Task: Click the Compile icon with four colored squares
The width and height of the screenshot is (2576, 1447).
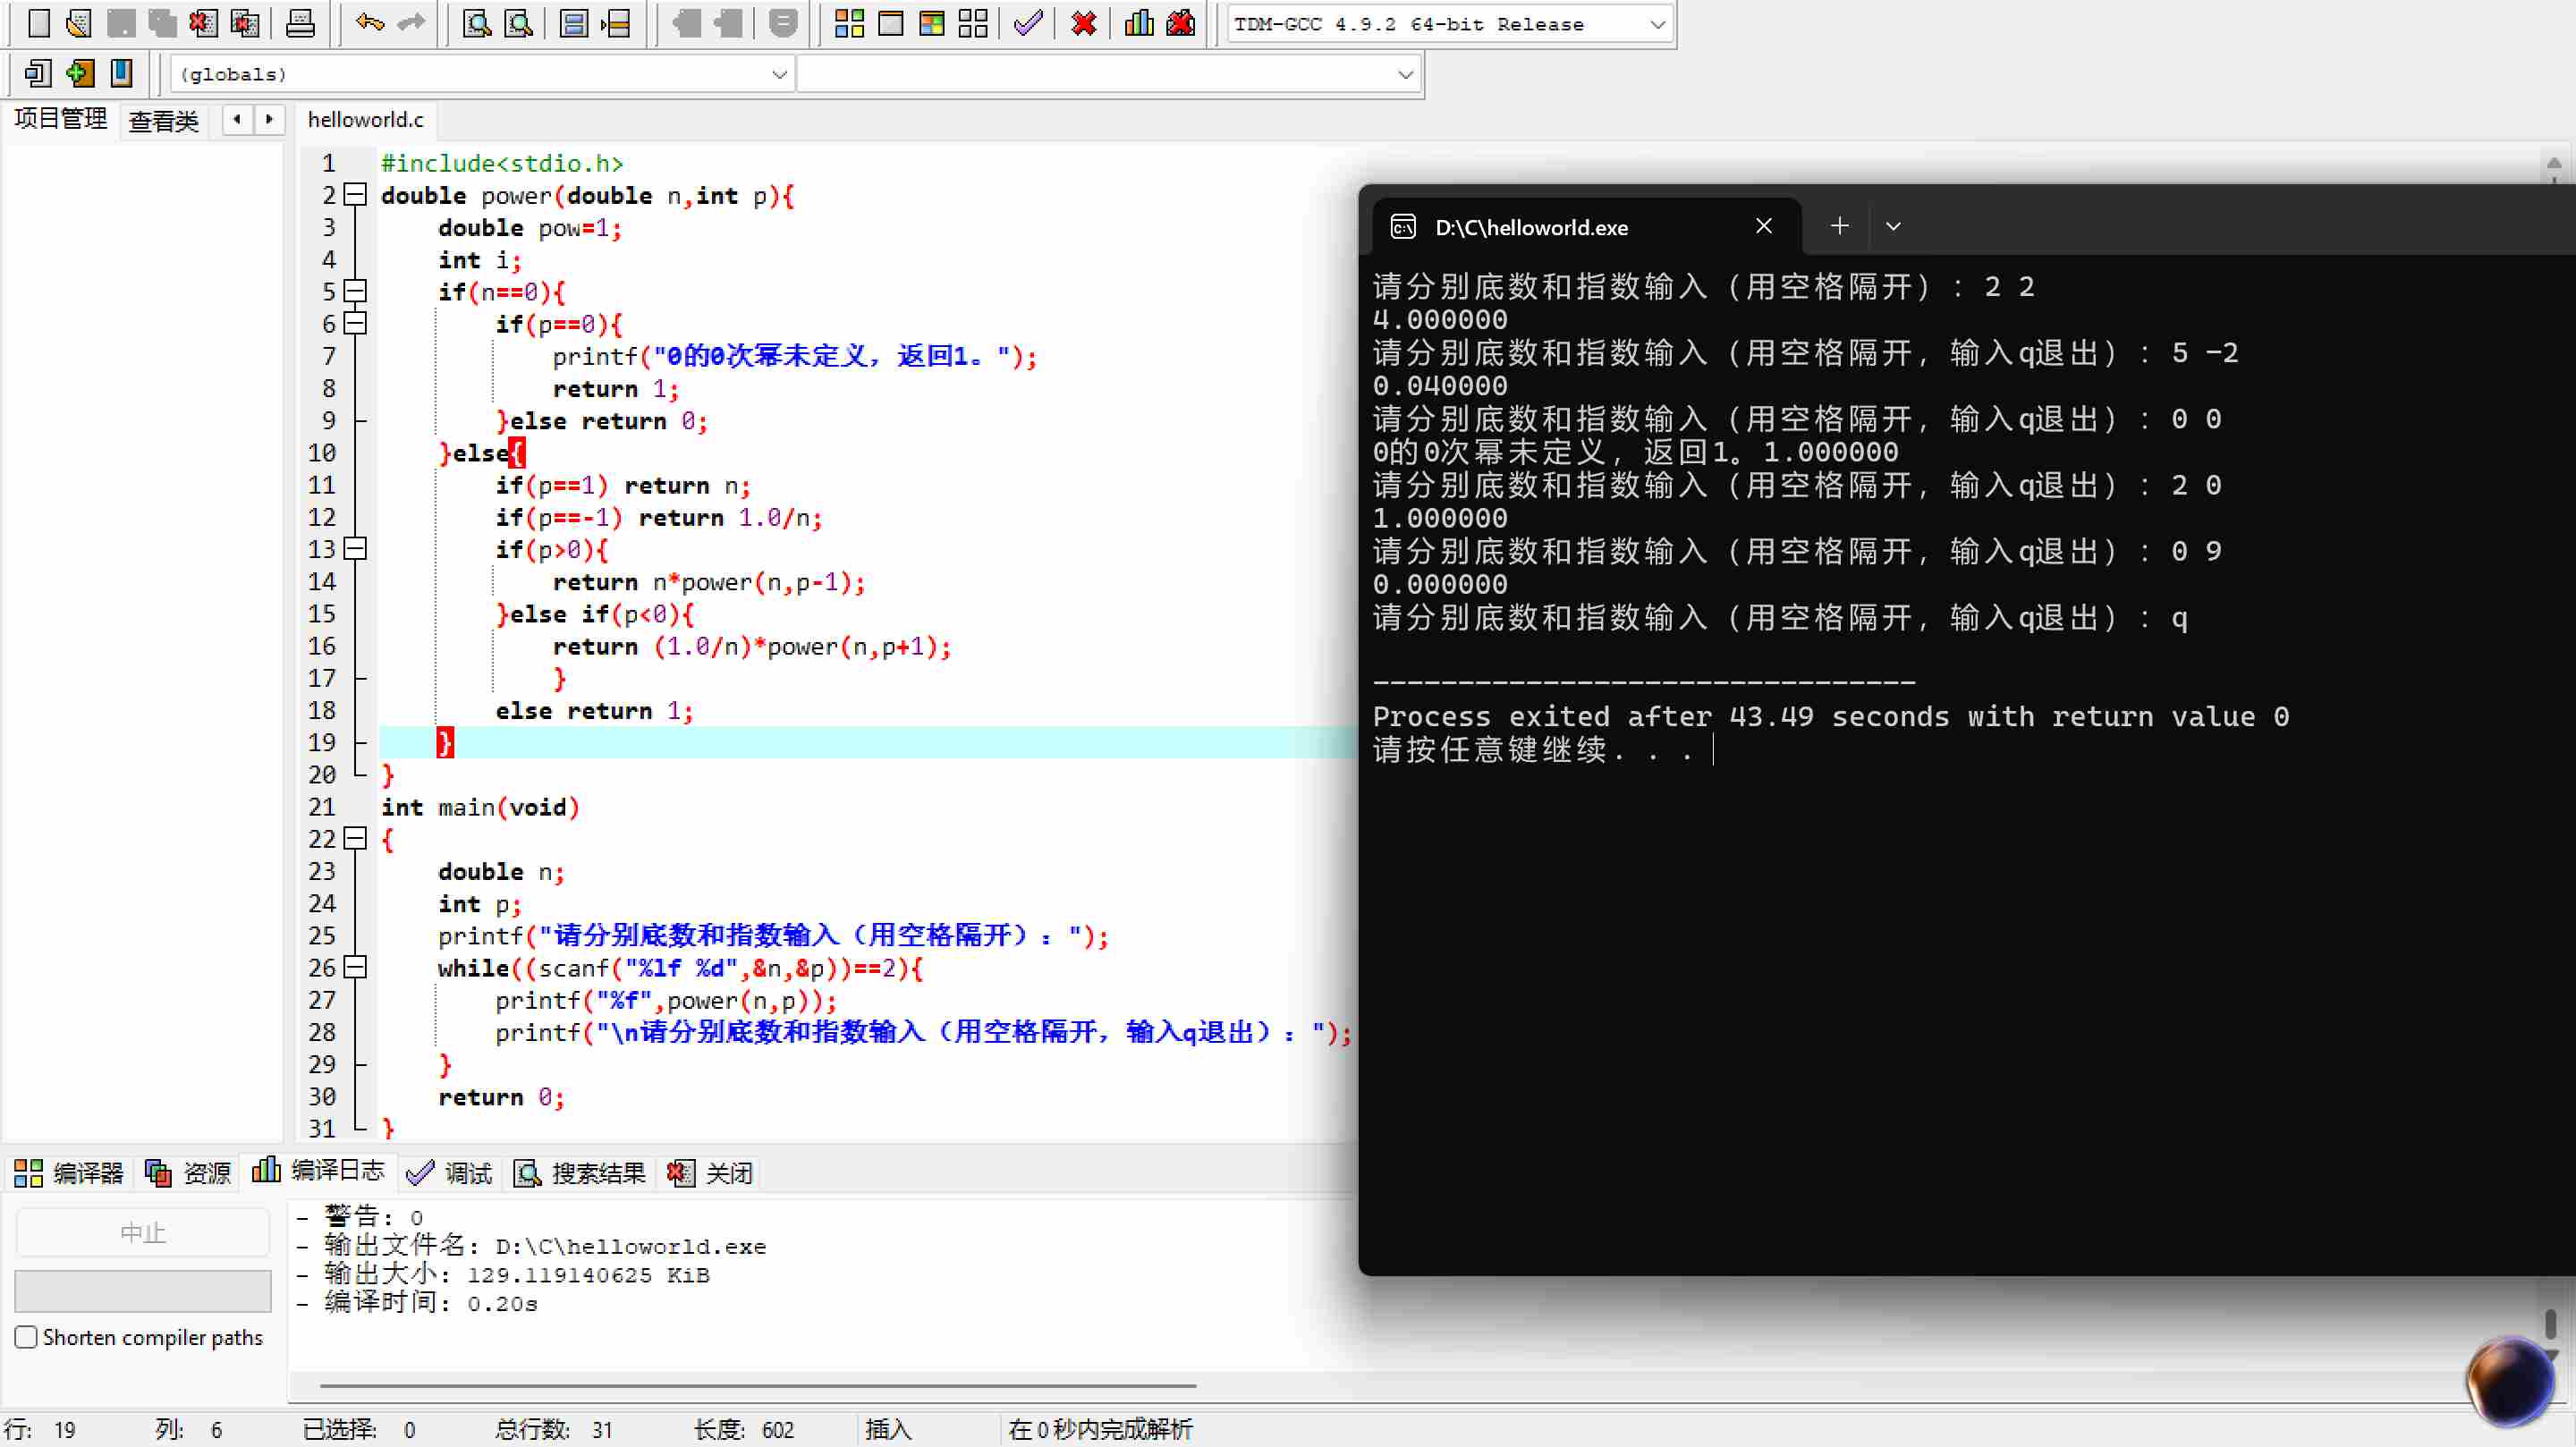Action: pyautogui.click(x=849, y=22)
